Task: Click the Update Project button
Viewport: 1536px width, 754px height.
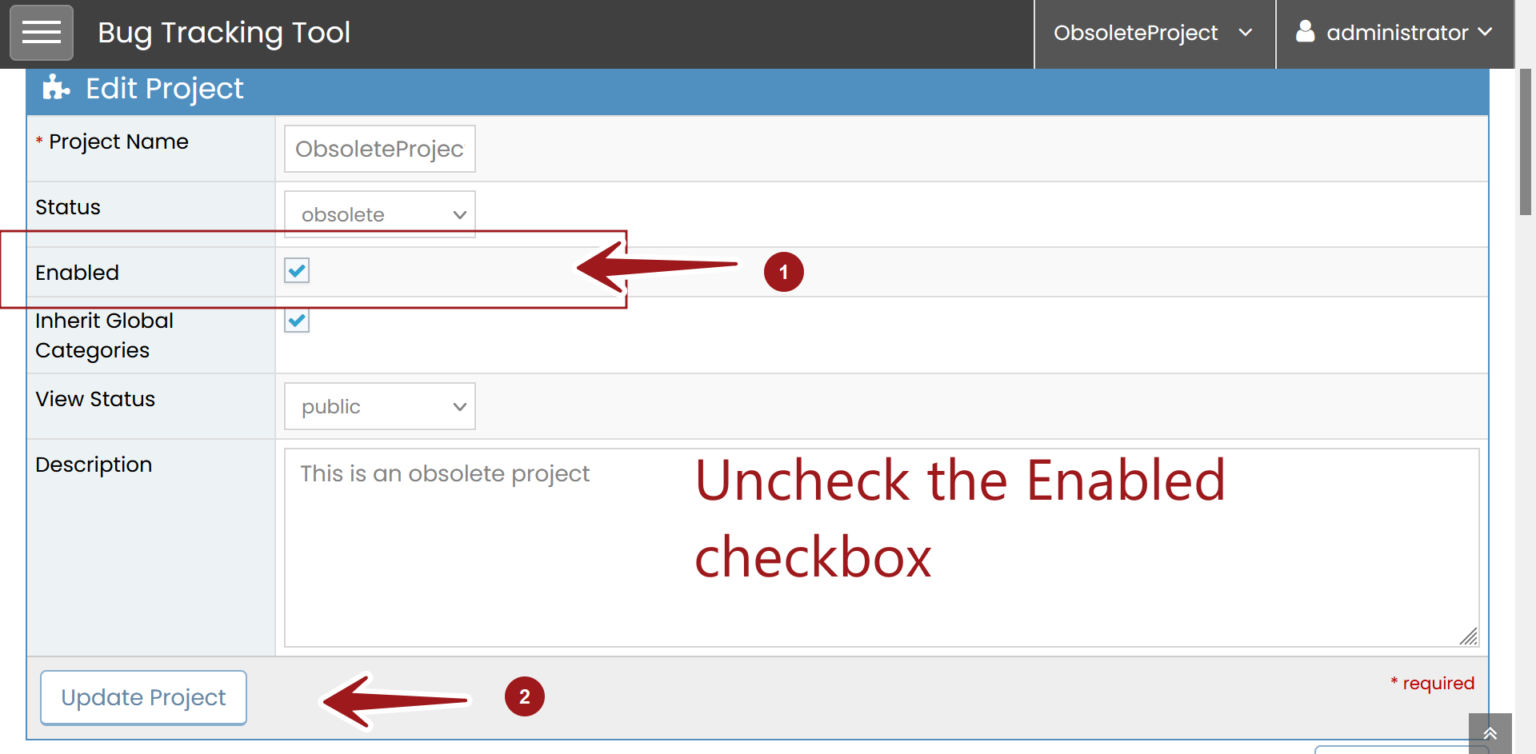Action: (x=143, y=697)
